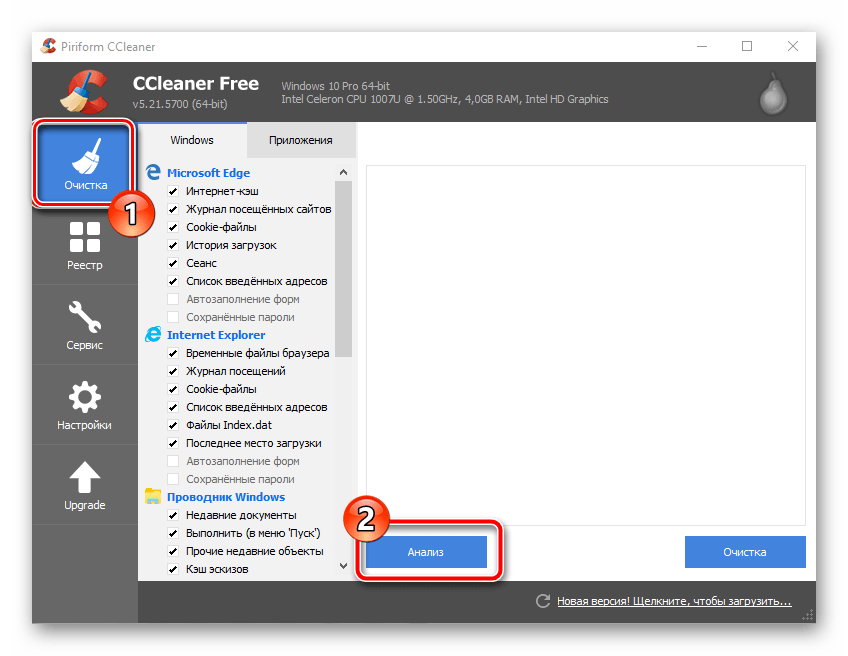Click the scroll down arrow of the cleaner list
This screenshot has width=848, height=656.
pos(343,566)
